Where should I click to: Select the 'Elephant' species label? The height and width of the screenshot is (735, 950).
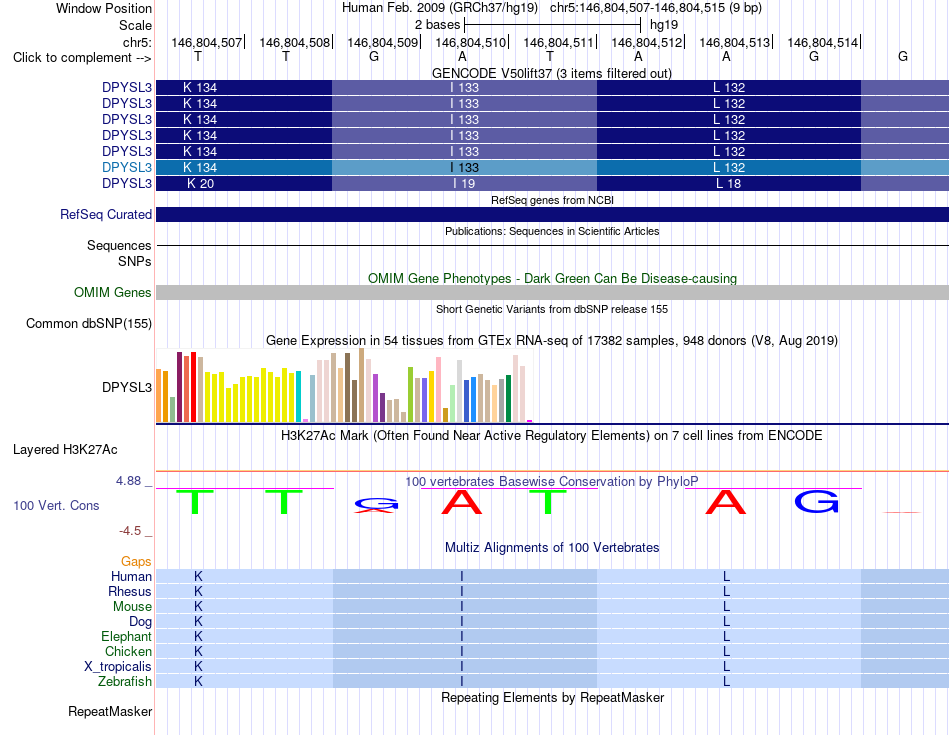126,636
